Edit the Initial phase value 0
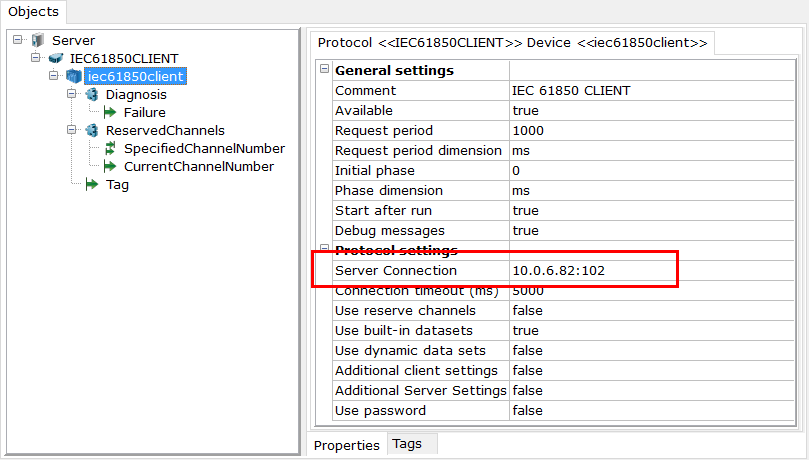 pyautogui.click(x=652, y=171)
